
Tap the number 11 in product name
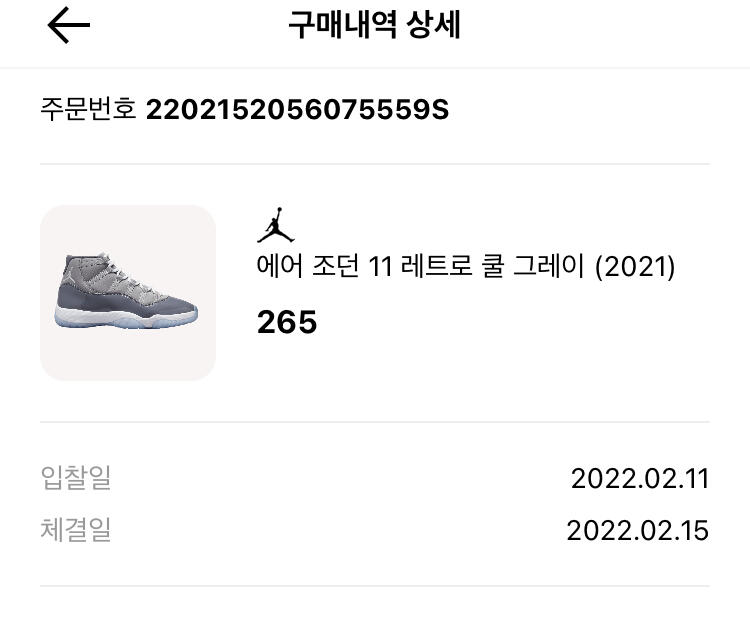(380, 268)
